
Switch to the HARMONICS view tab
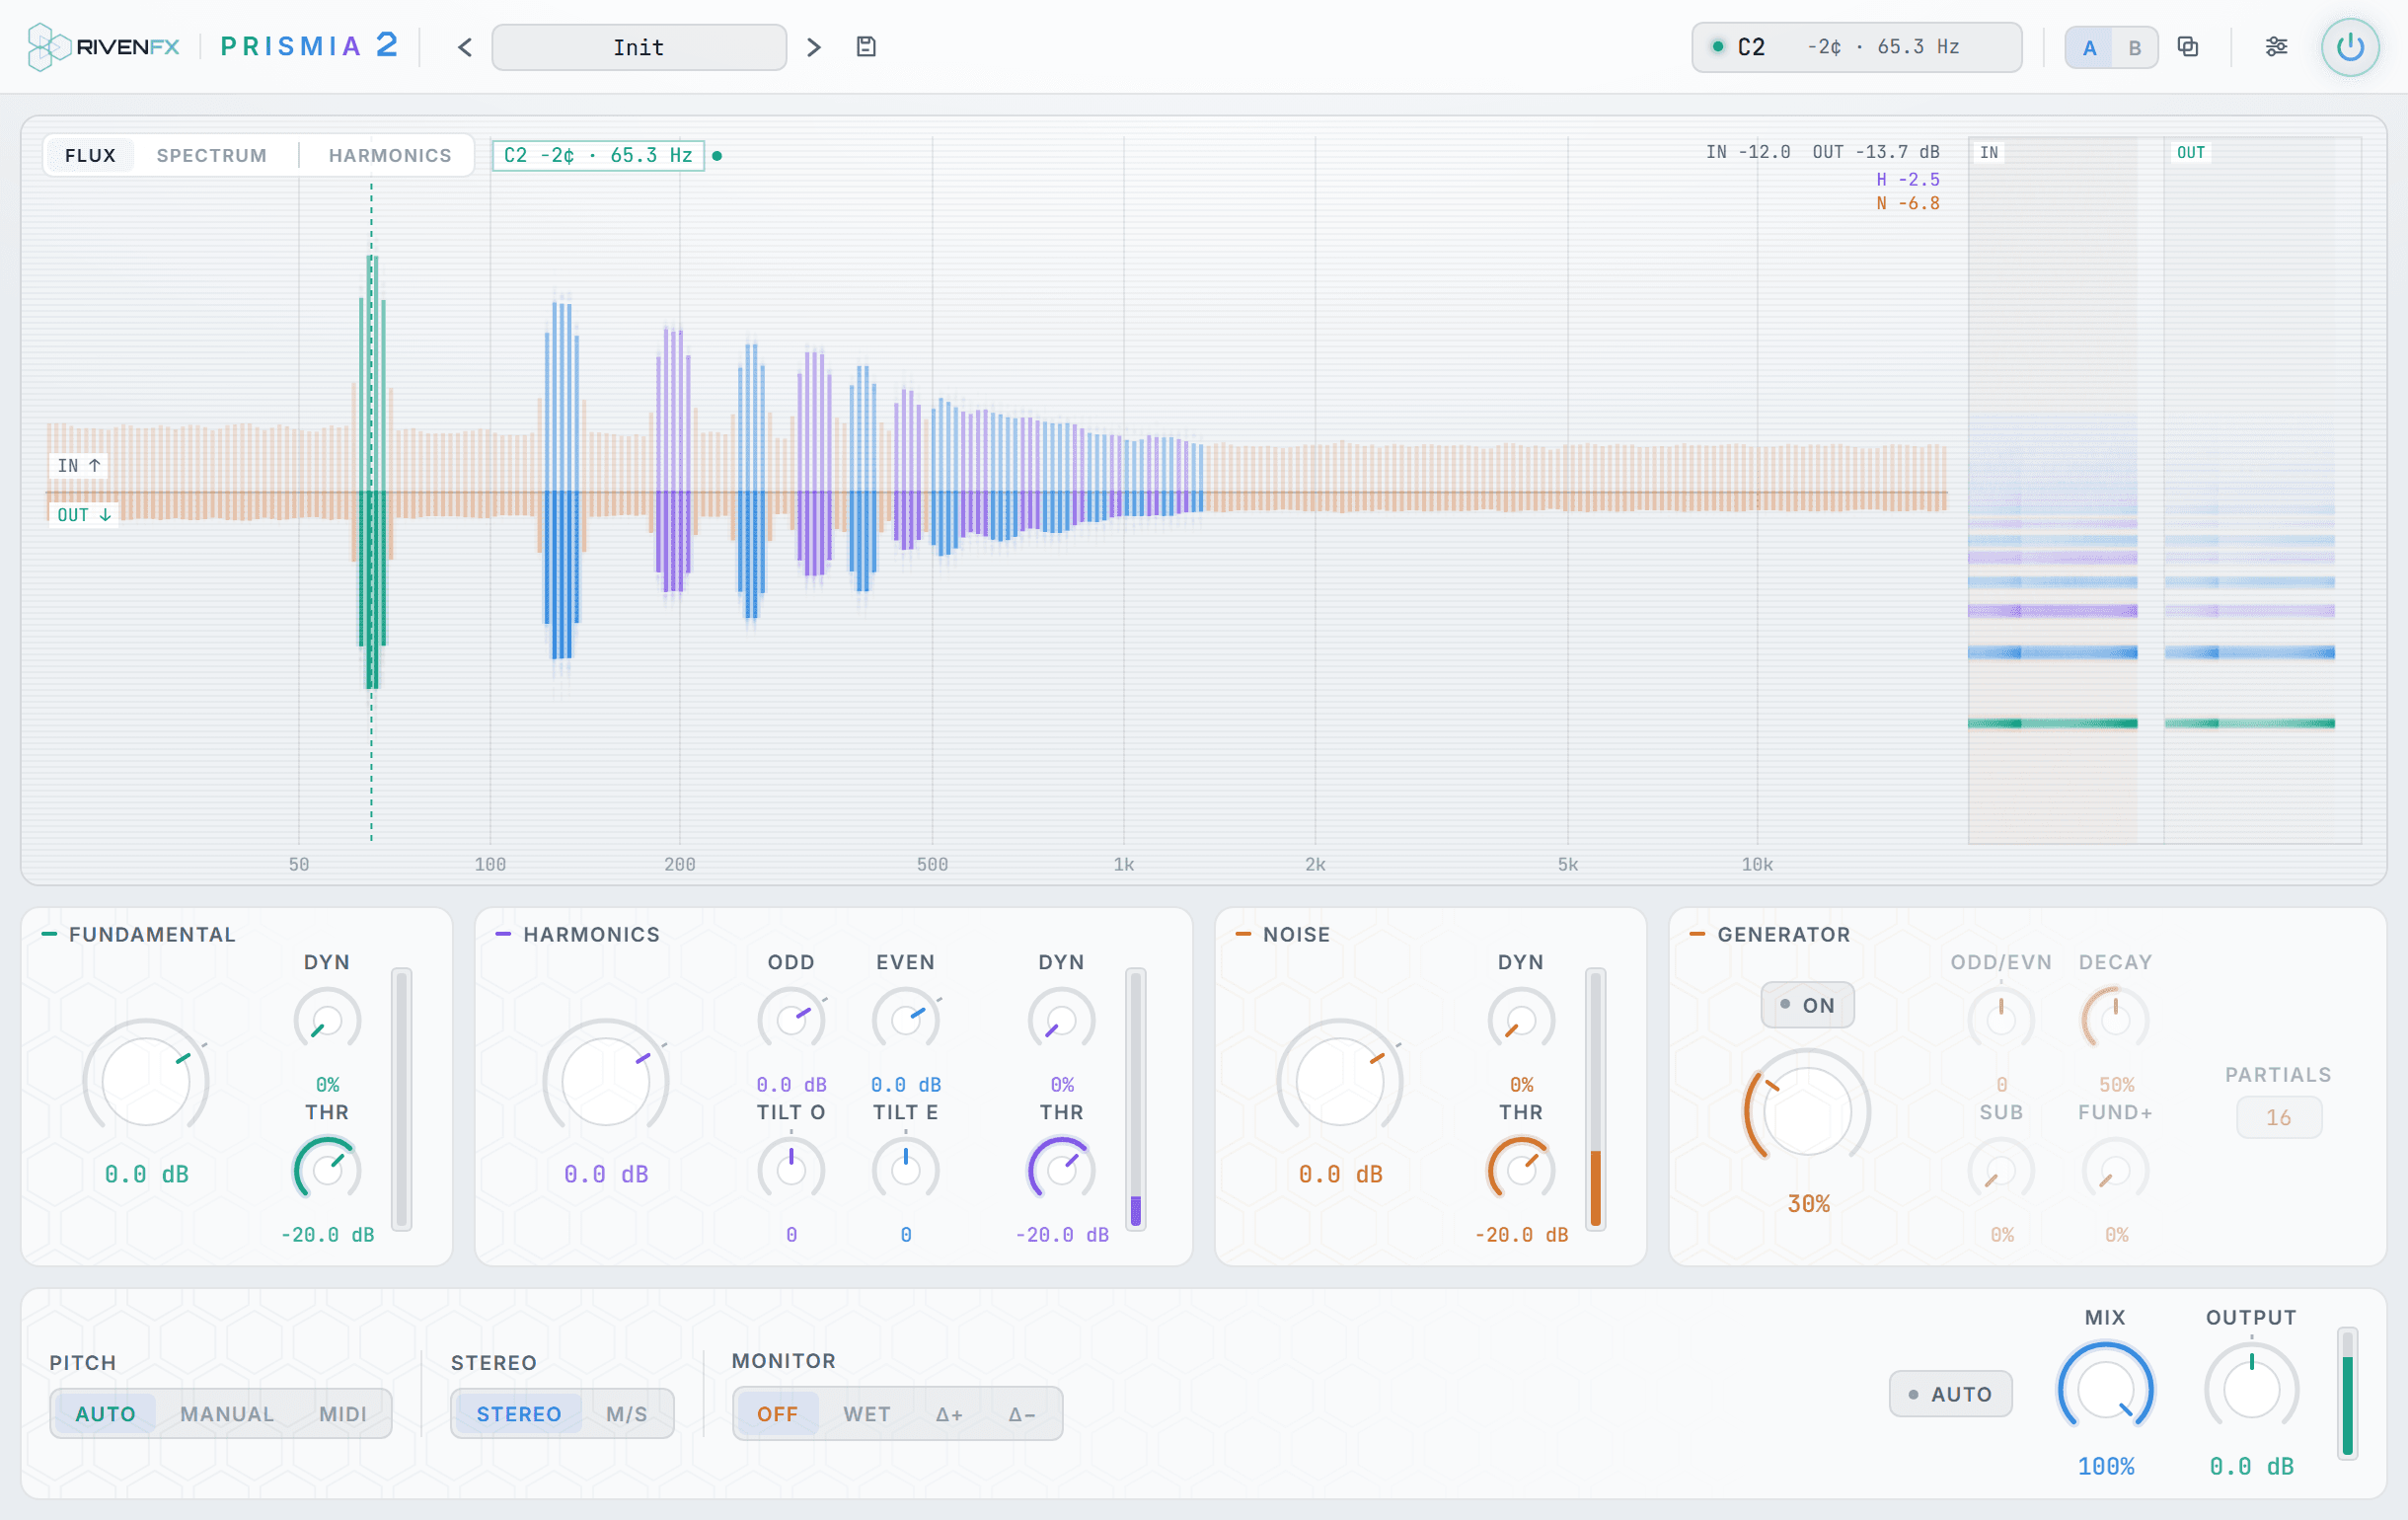pyautogui.click(x=390, y=155)
